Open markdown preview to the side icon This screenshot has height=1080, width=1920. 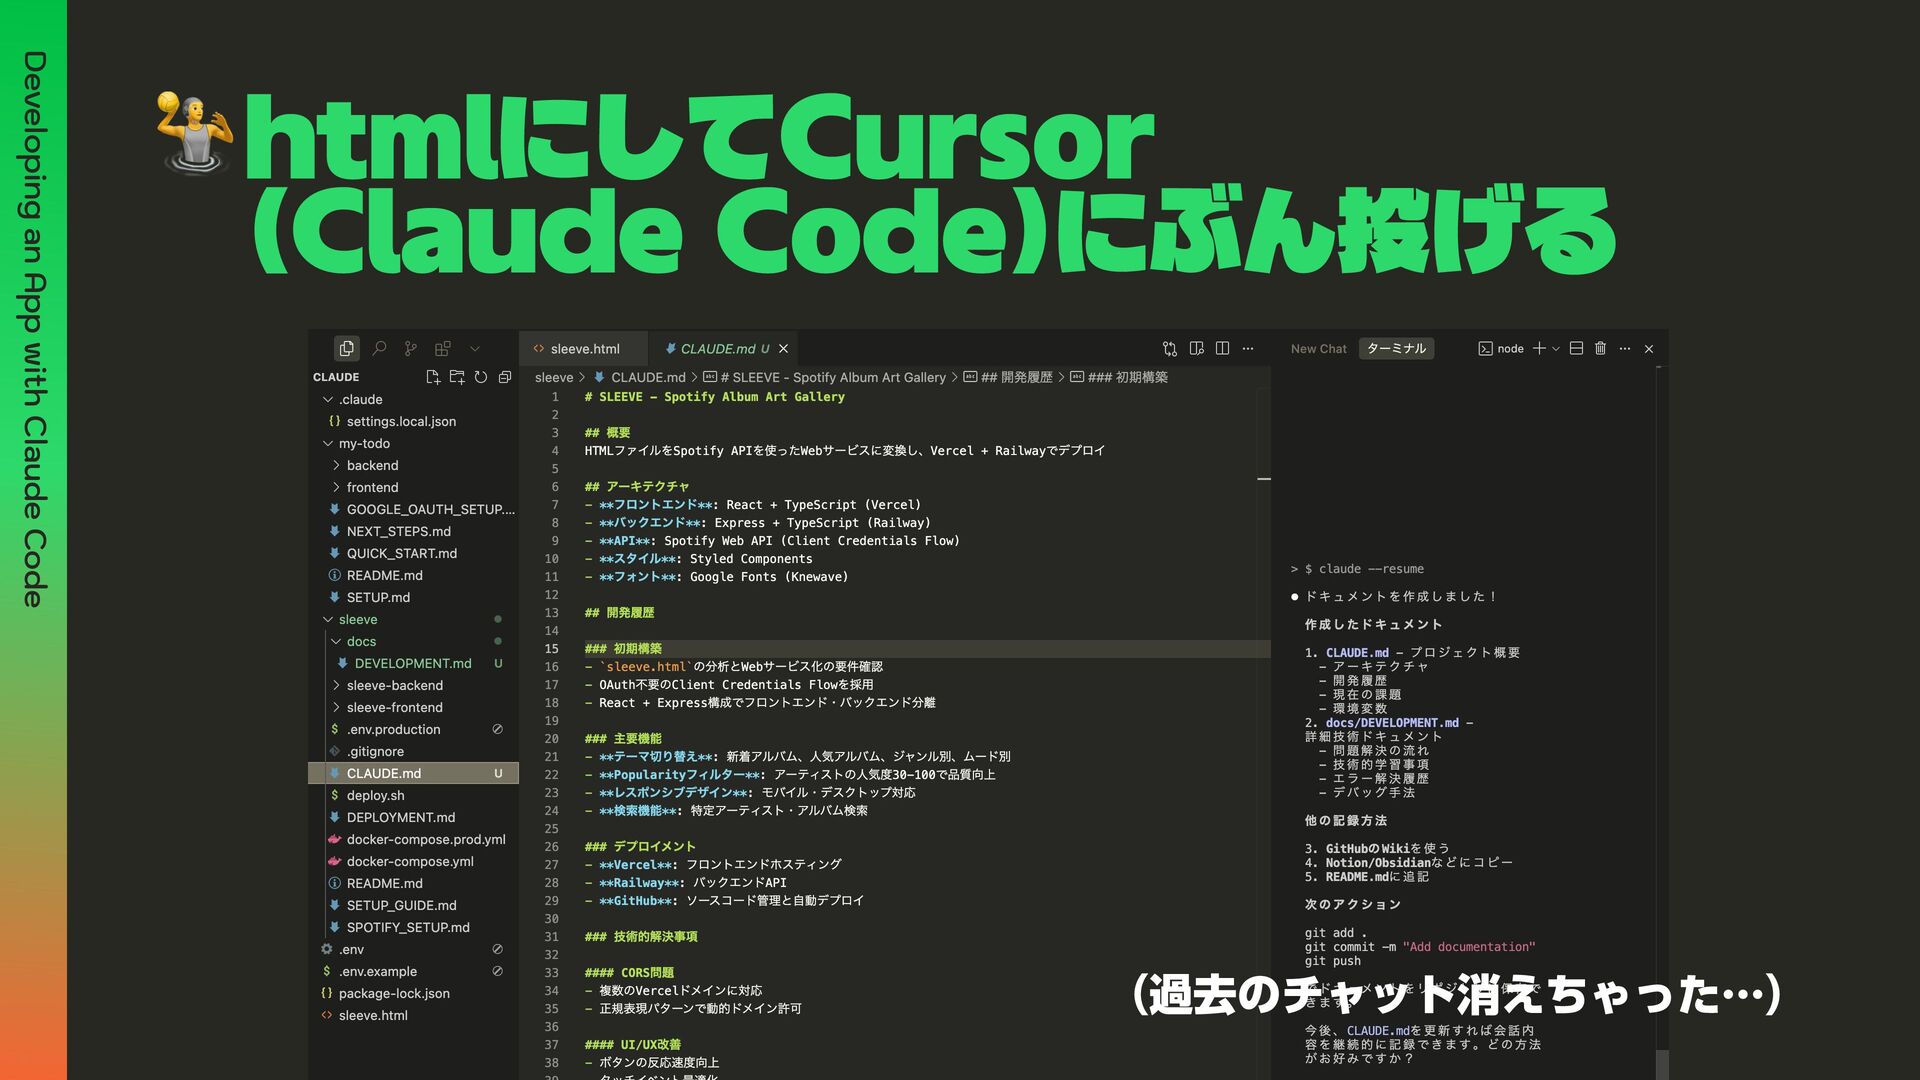click(1197, 349)
